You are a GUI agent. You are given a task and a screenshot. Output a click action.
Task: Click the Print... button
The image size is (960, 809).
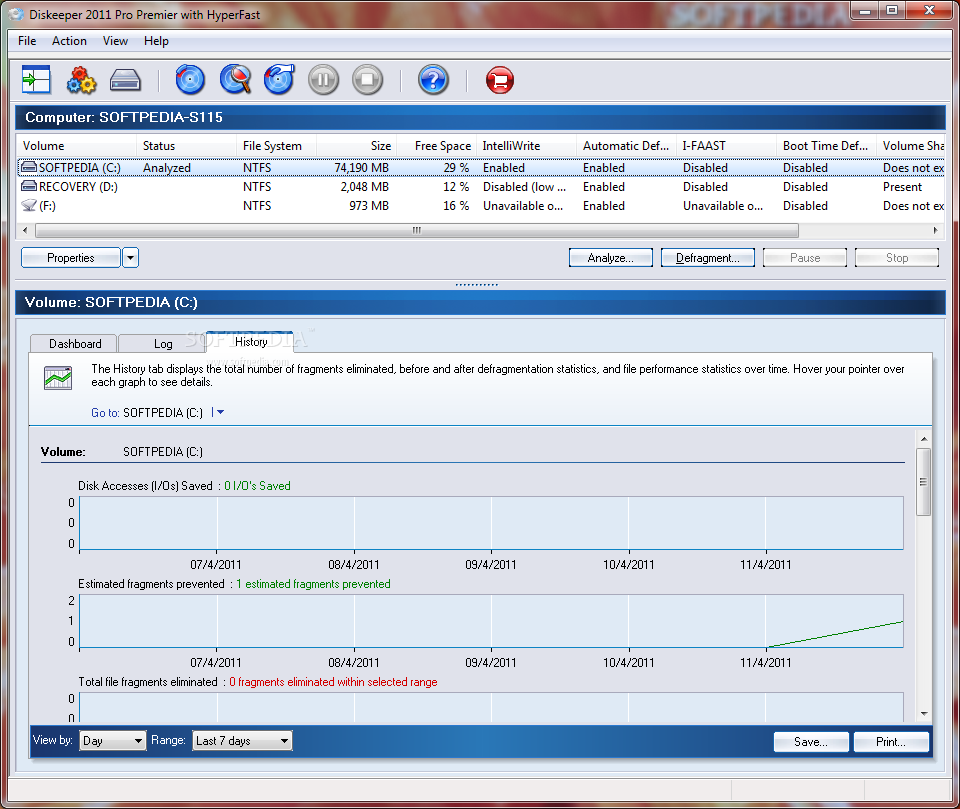coord(891,742)
